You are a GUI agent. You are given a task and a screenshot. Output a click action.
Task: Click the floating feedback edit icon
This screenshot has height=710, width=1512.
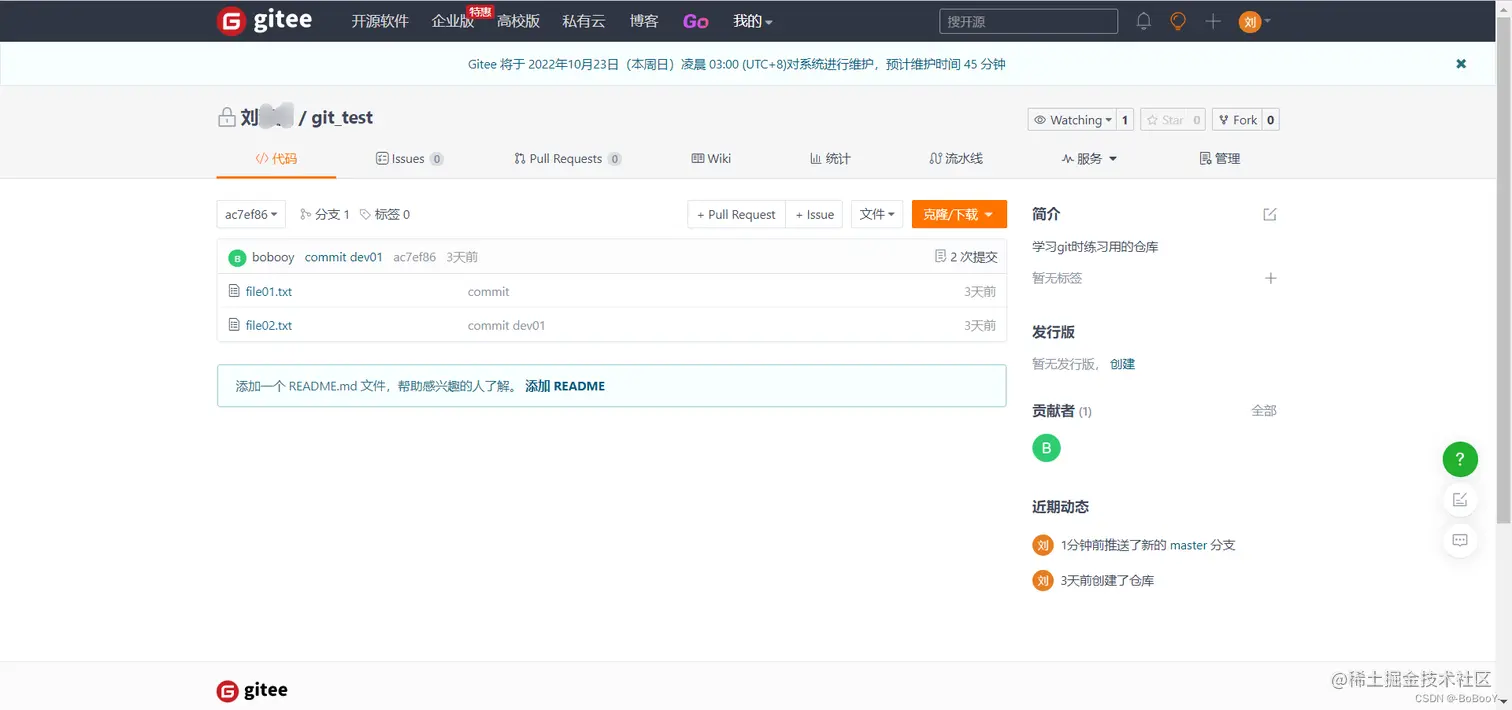tap(1460, 500)
